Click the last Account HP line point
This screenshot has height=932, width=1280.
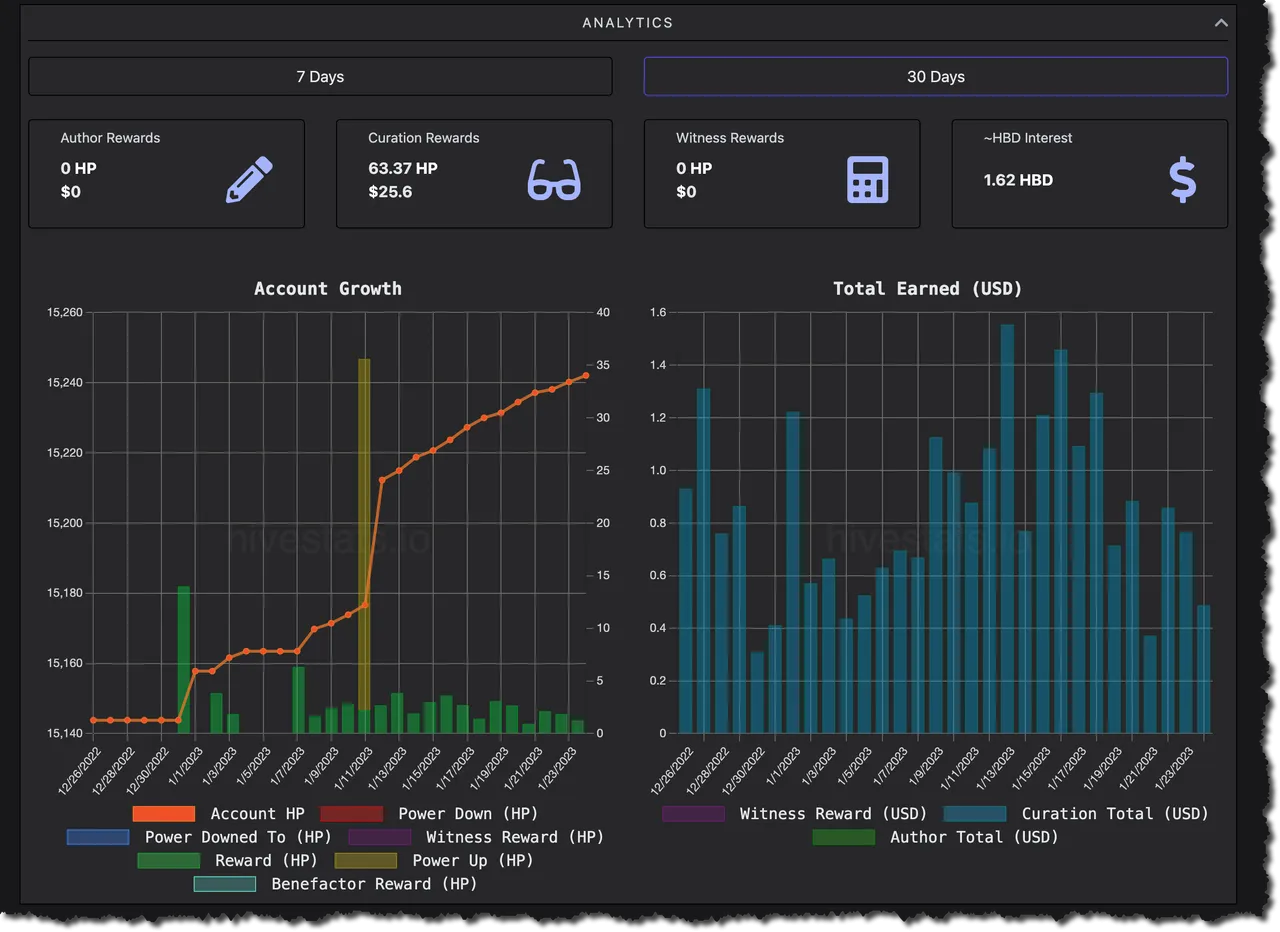point(586,376)
